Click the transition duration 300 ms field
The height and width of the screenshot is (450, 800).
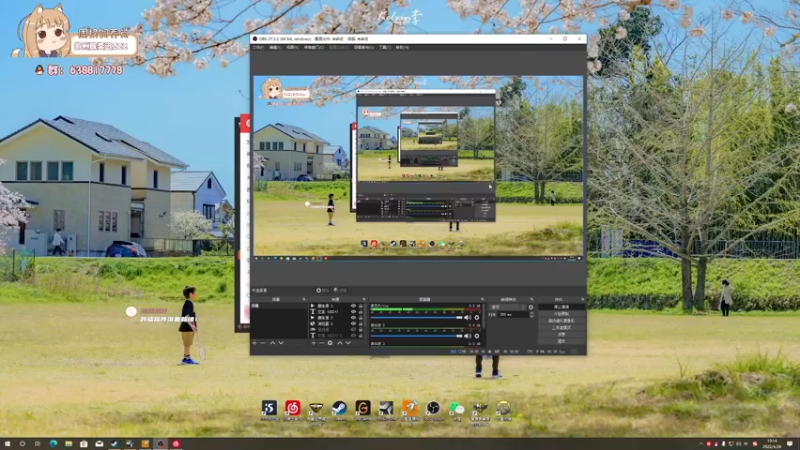(513, 314)
